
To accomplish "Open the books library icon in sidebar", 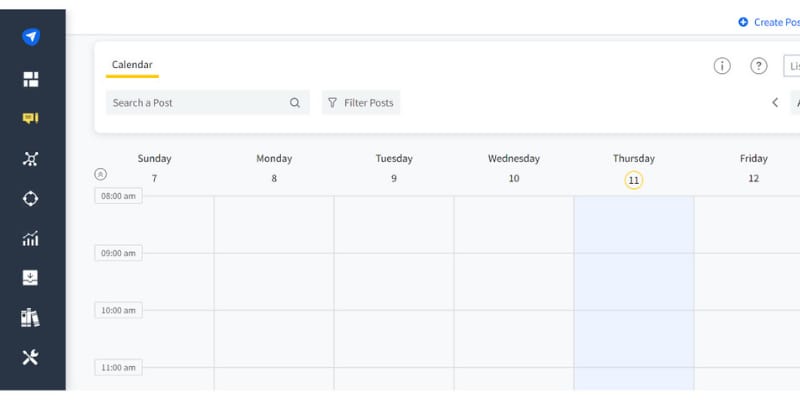I will [x=31, y=318].
